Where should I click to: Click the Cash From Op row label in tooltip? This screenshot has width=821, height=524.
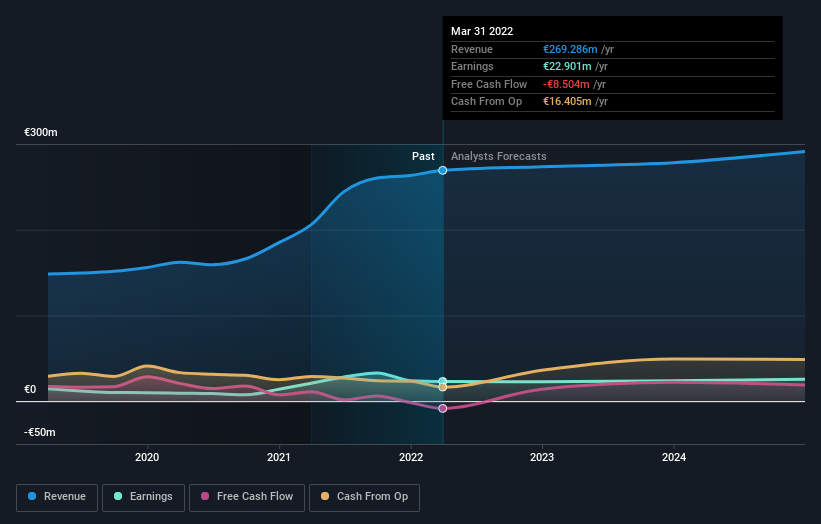point(486,102)
